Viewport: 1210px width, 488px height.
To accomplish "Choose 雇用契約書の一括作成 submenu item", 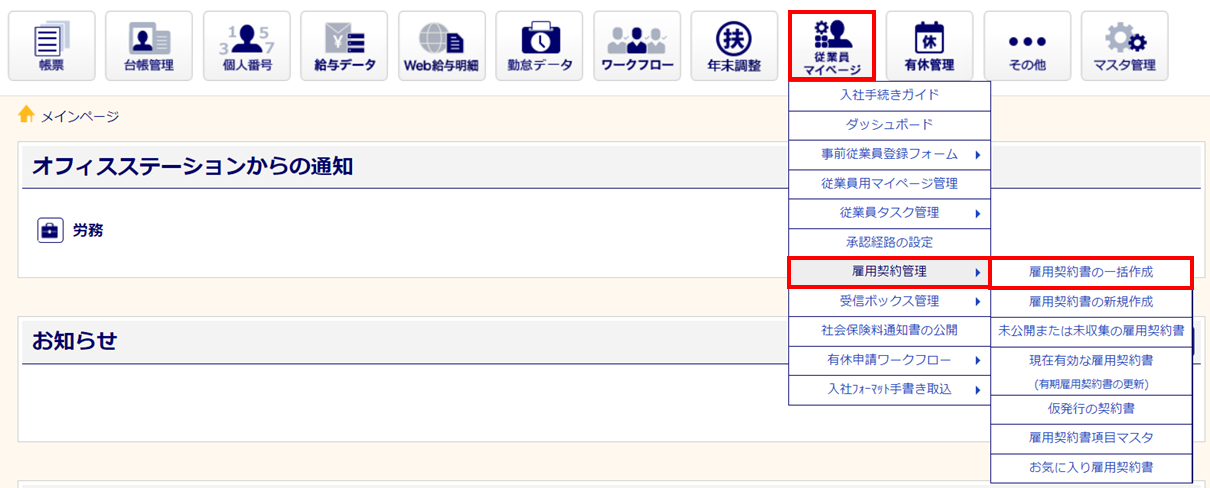I will 1091,271.
